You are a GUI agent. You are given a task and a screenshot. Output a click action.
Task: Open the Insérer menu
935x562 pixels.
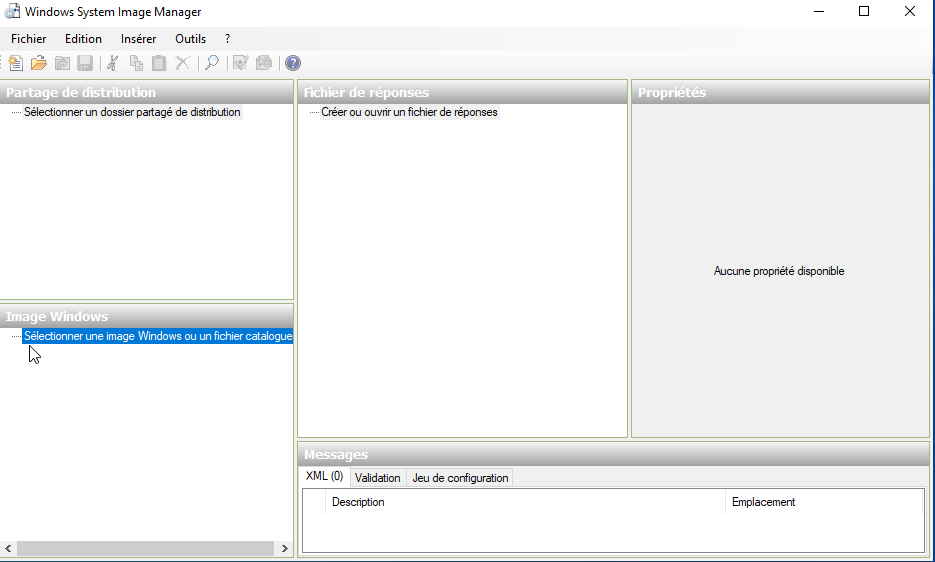pos(138,39)
